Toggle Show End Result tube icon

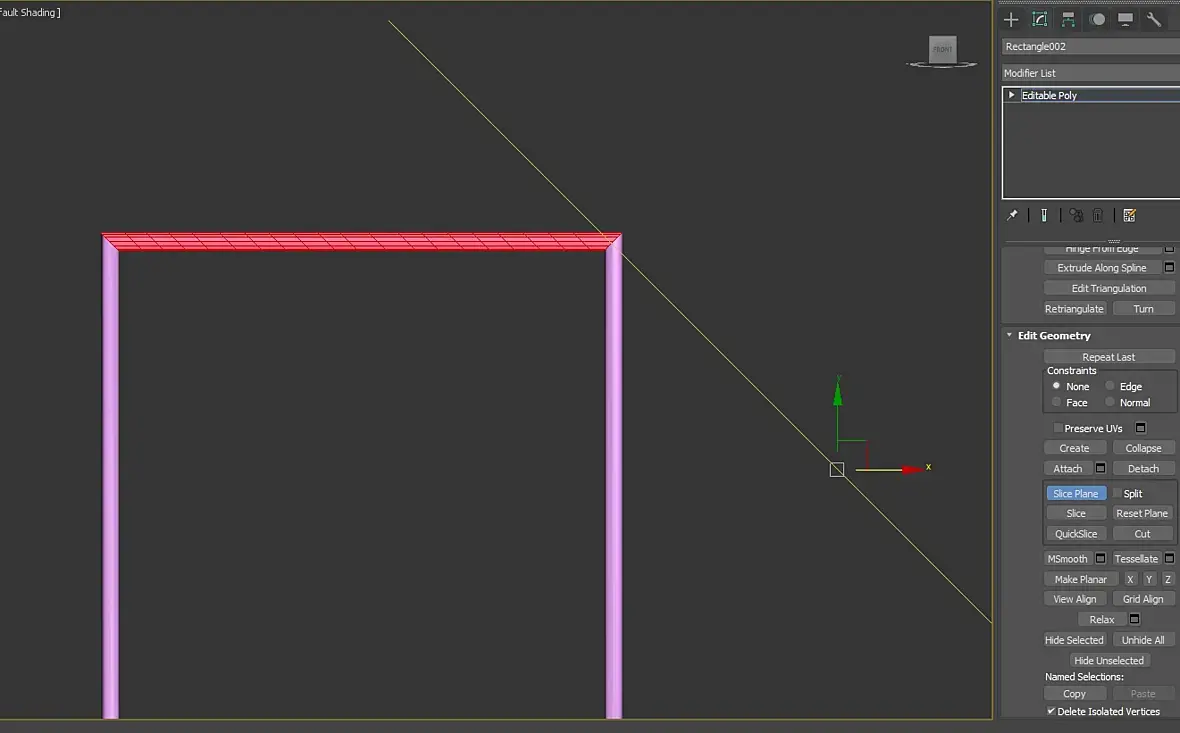pos(1044,215)
